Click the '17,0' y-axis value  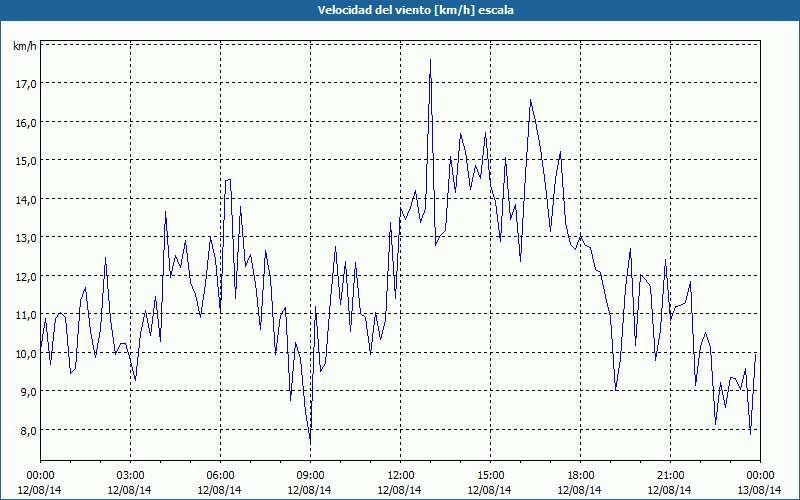[x=26, y=84]
